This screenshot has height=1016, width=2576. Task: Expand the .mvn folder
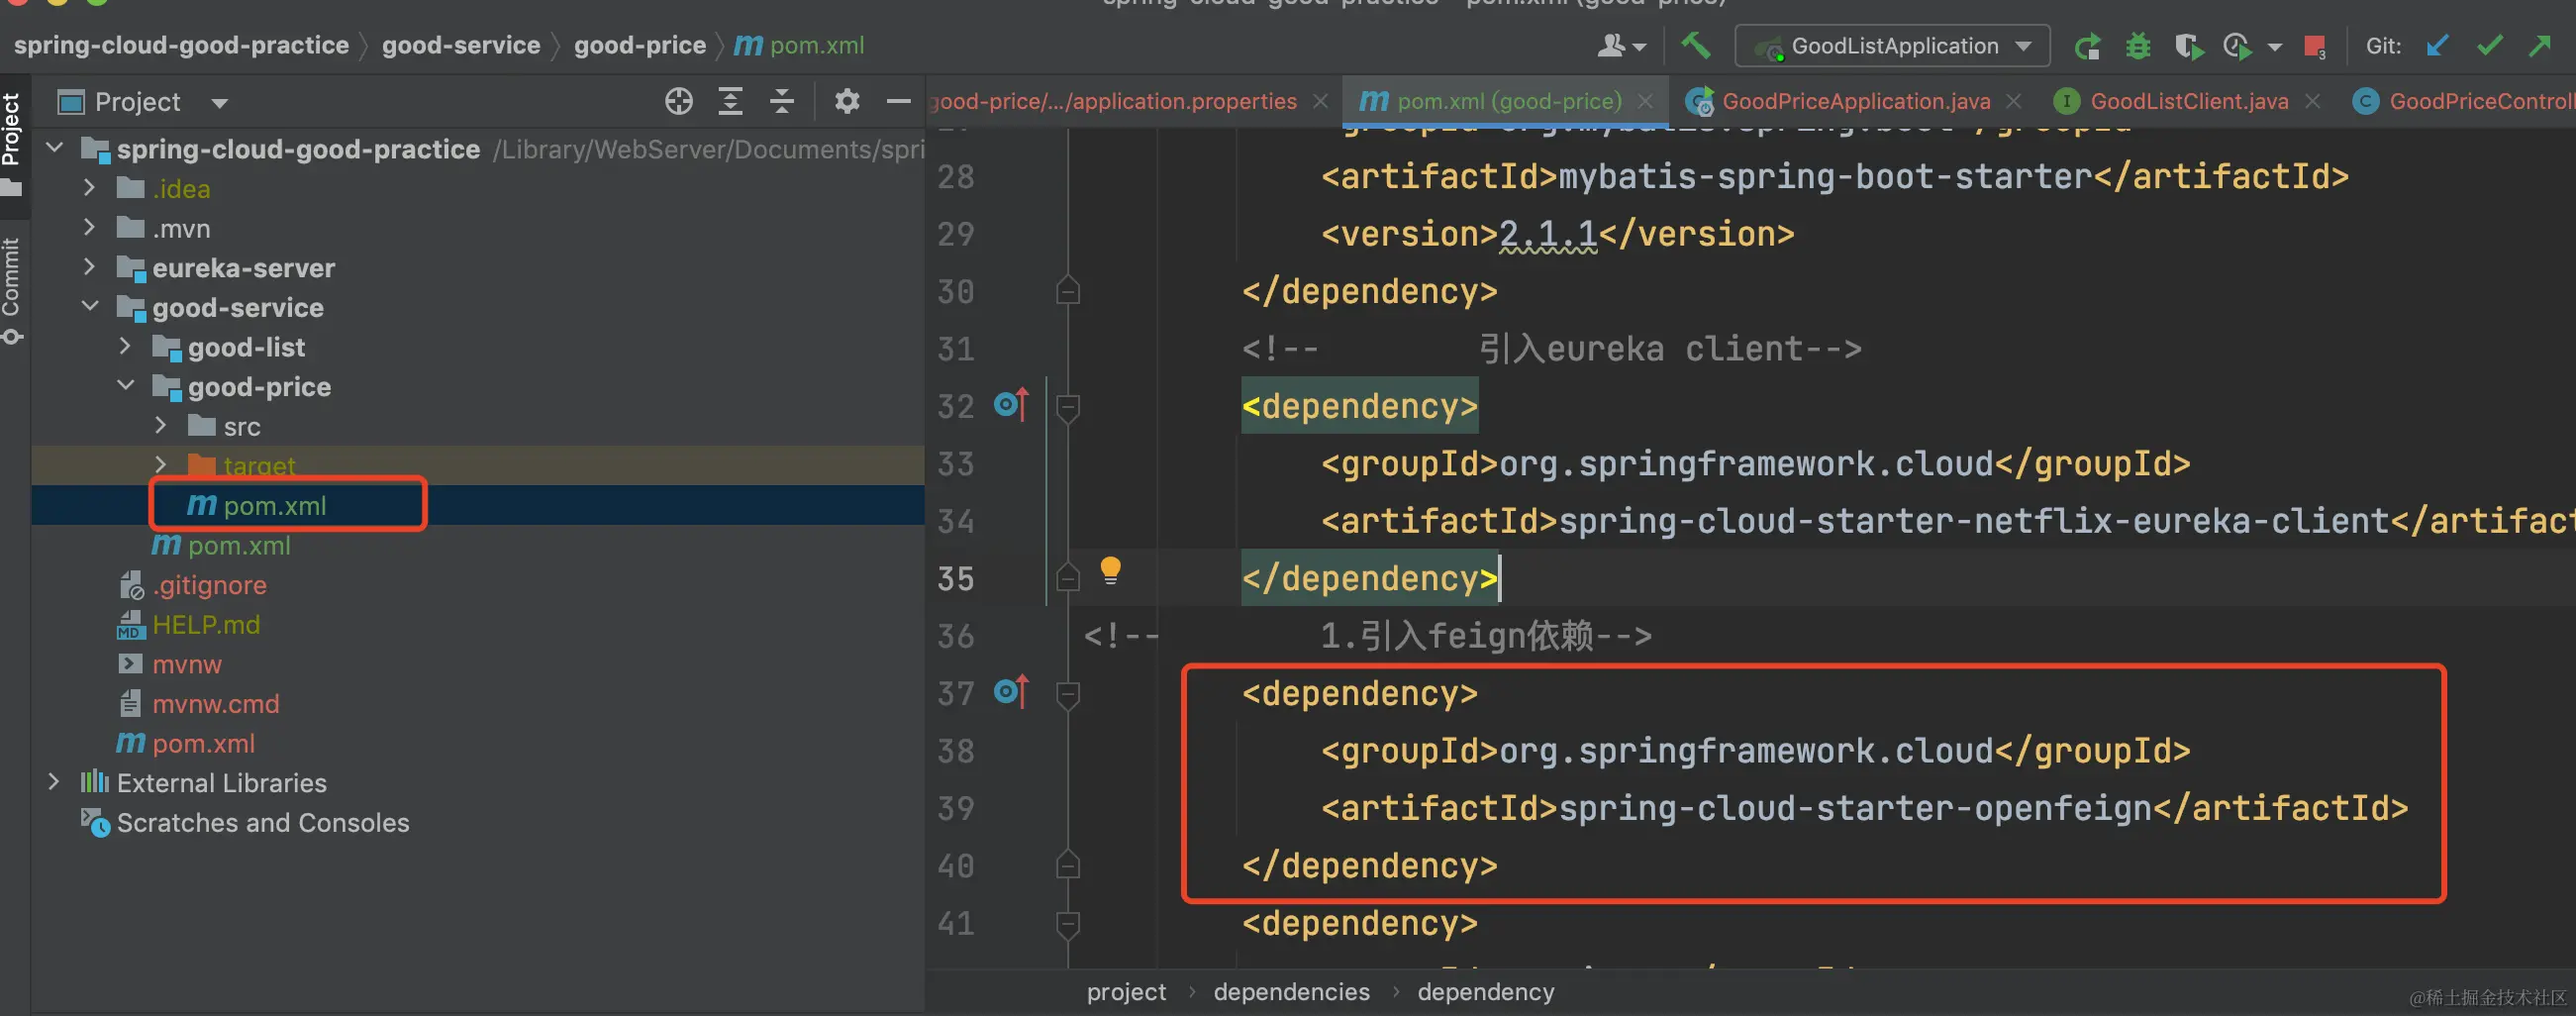click(90, 228)
